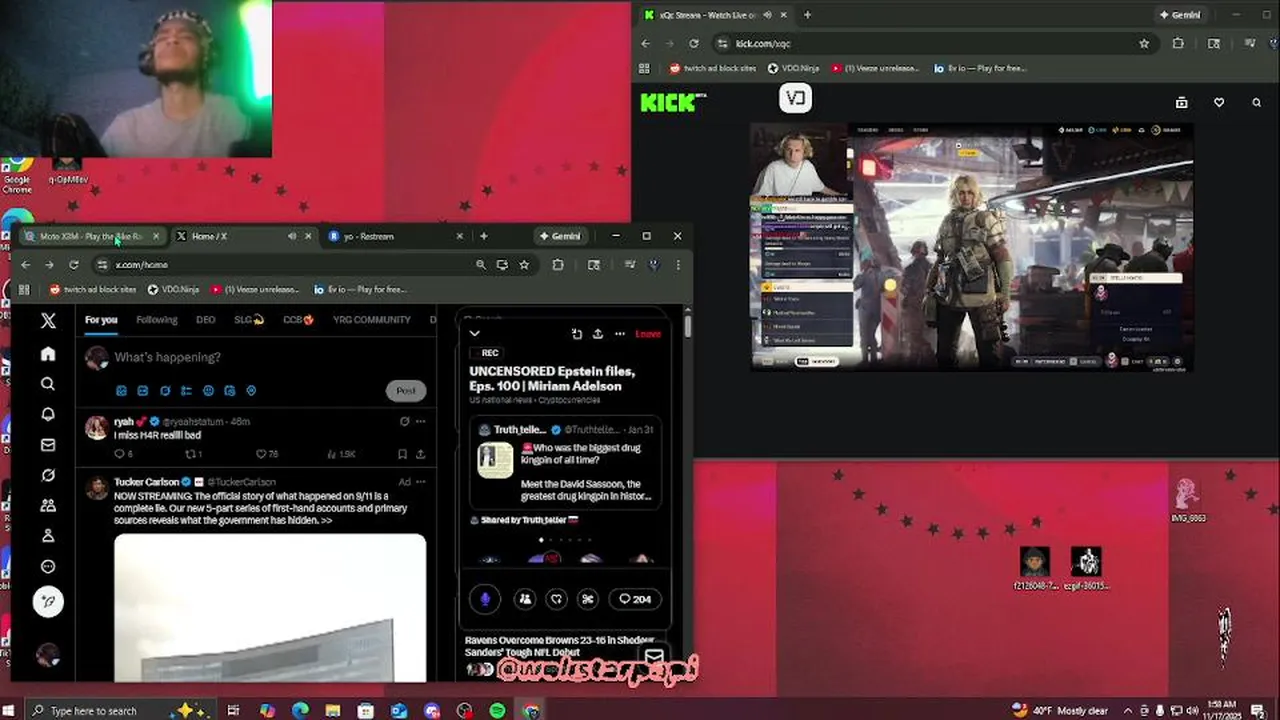Add location icon in the post composer
1280x720 pixels.
pos(251,391)
